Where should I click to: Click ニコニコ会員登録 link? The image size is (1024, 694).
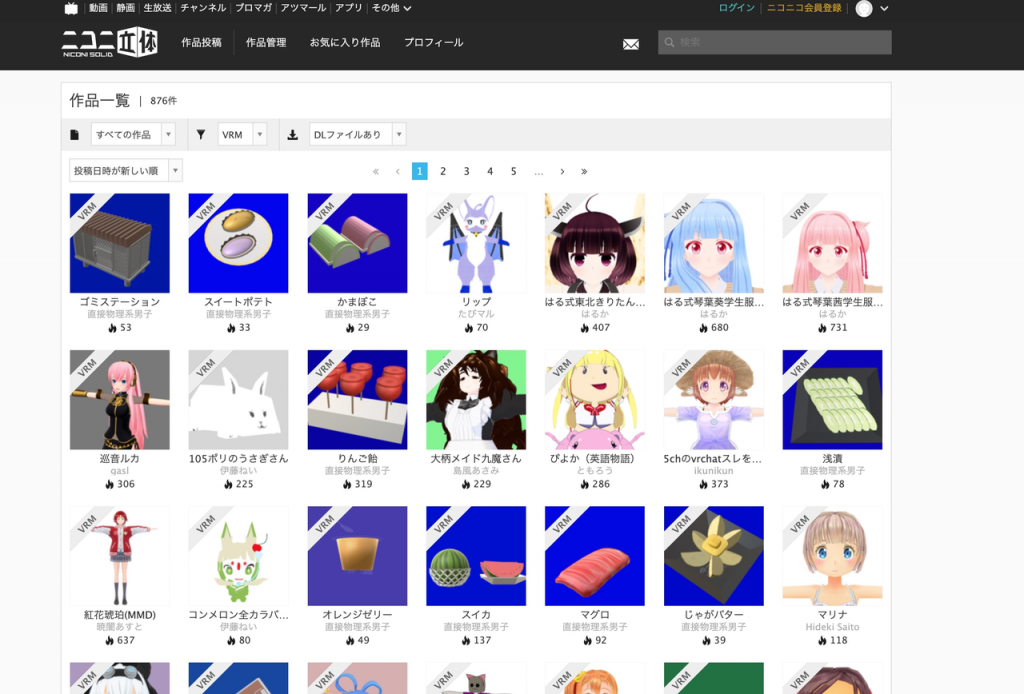click(x=804, y=8)
